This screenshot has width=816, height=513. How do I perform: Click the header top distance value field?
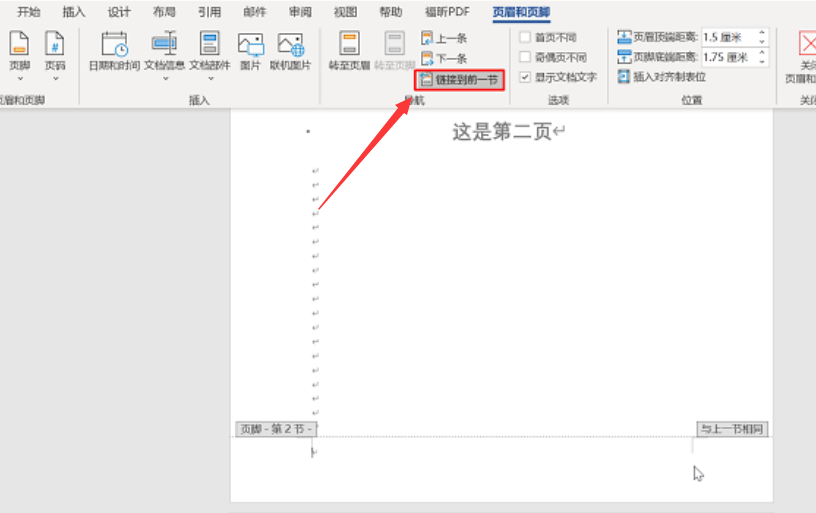727,37
